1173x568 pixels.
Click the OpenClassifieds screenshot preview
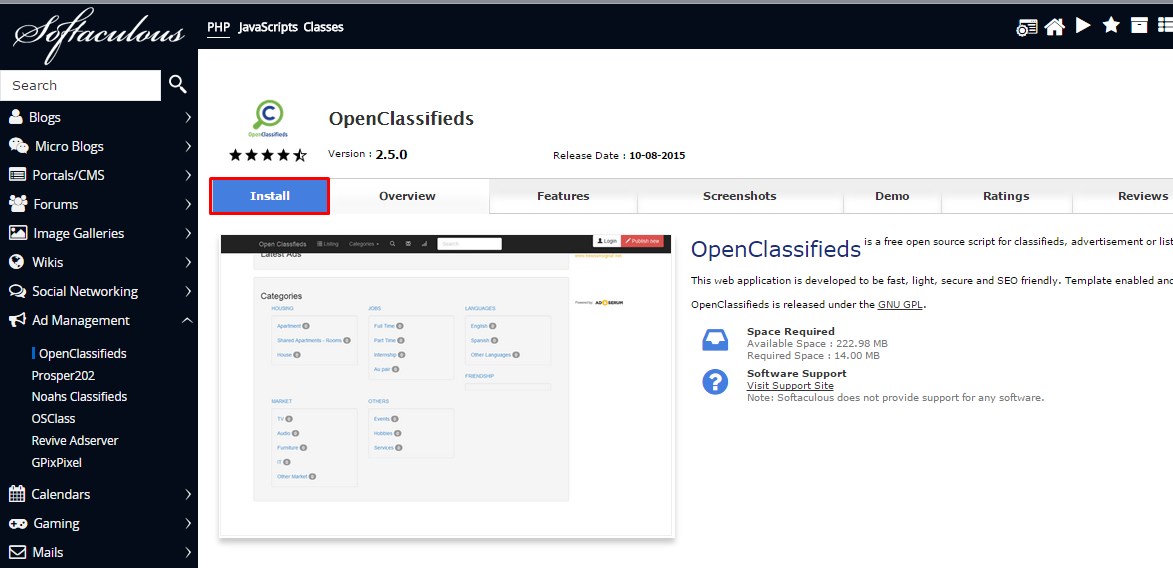click(x=447, y=385)
